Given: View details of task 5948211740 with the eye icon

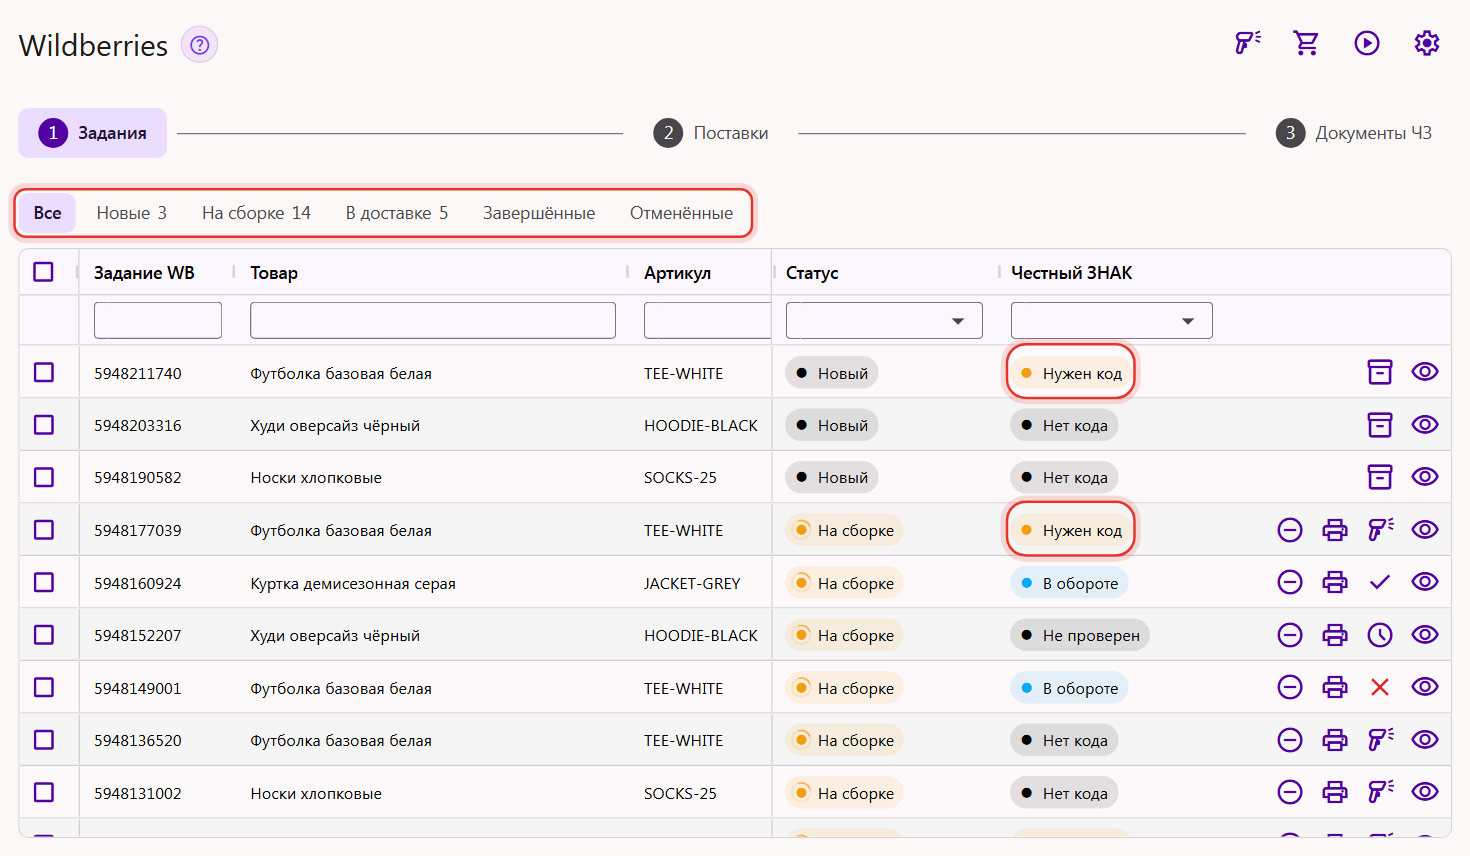Looking at the screenshot, I should tap(1425, 372).
